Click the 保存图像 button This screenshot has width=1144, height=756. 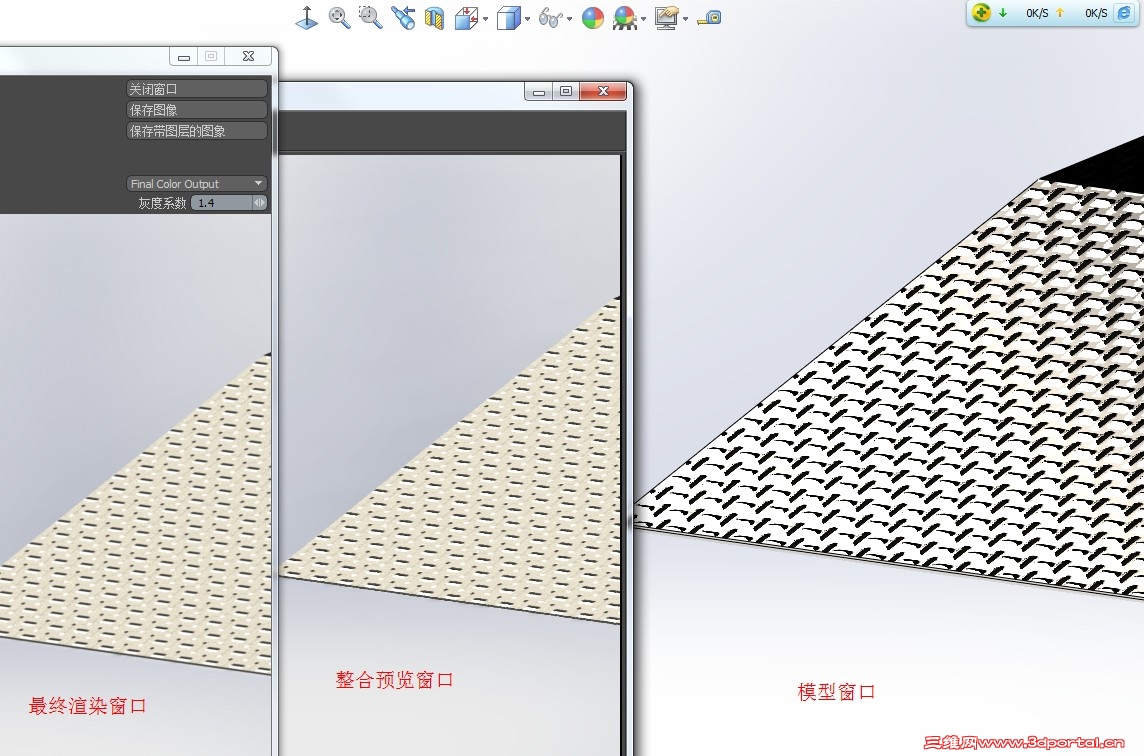click(197, 110)
